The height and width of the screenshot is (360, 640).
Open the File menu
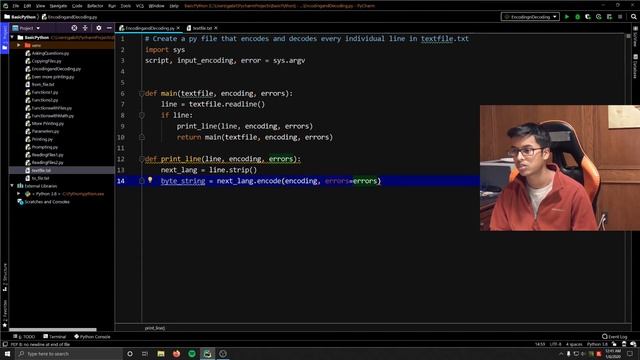(16, 6)
